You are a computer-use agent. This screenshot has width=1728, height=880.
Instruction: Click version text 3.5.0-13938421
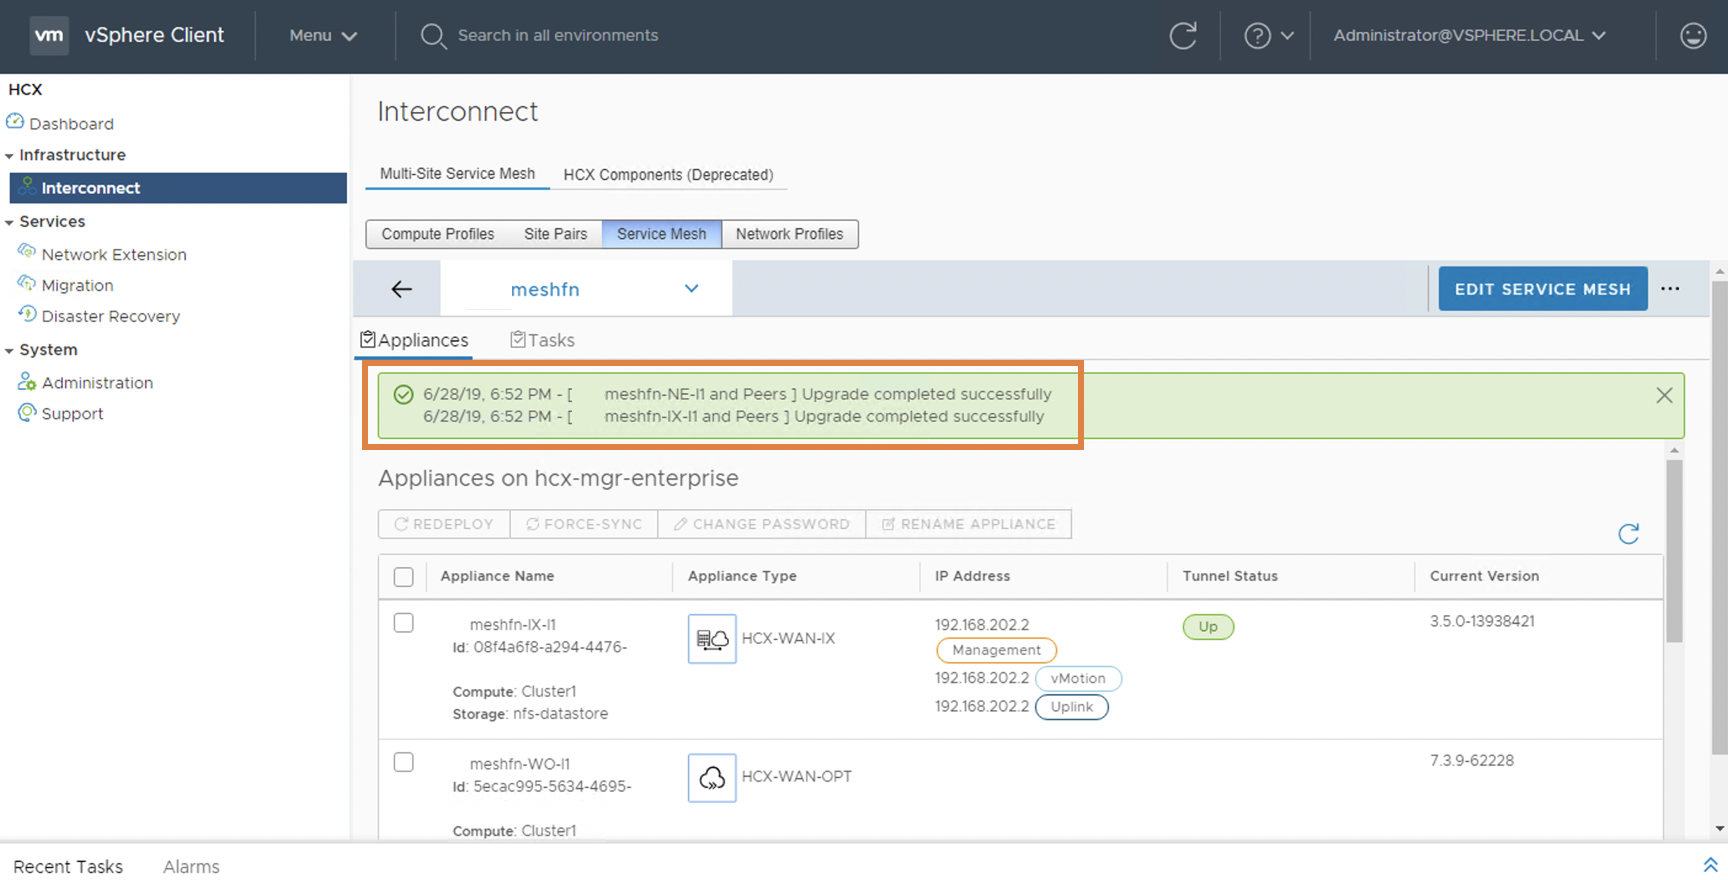[x=1482, y=621]
